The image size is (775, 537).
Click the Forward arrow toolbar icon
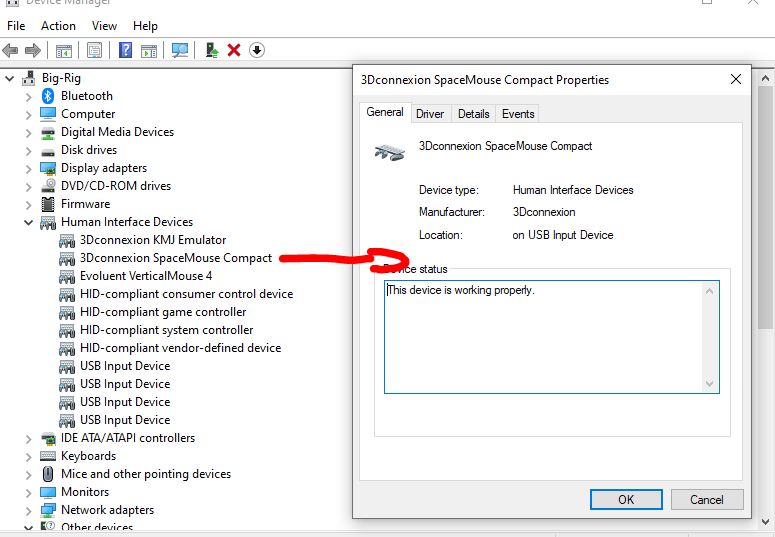33,50
